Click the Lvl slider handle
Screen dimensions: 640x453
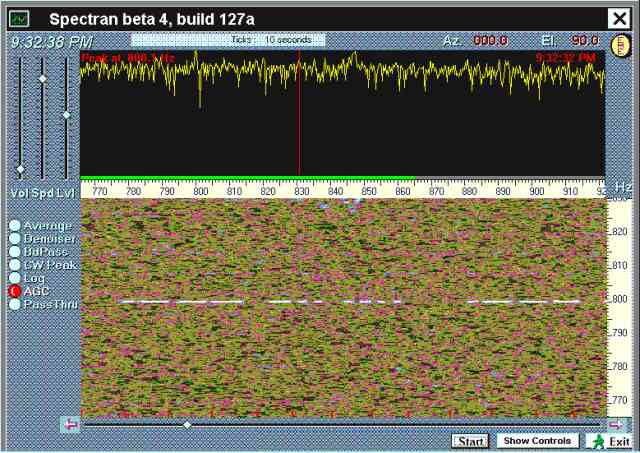pos(67,115)
